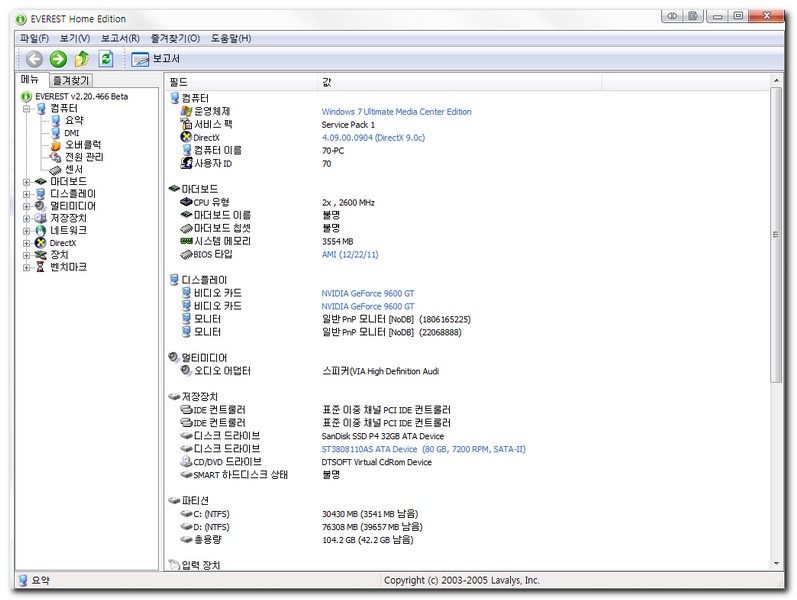Image resolution: width=797 pixels, height=600 pixels.
Task: Select 오버클럭 (overclock) flame item in tree
Action: [83, 145]
